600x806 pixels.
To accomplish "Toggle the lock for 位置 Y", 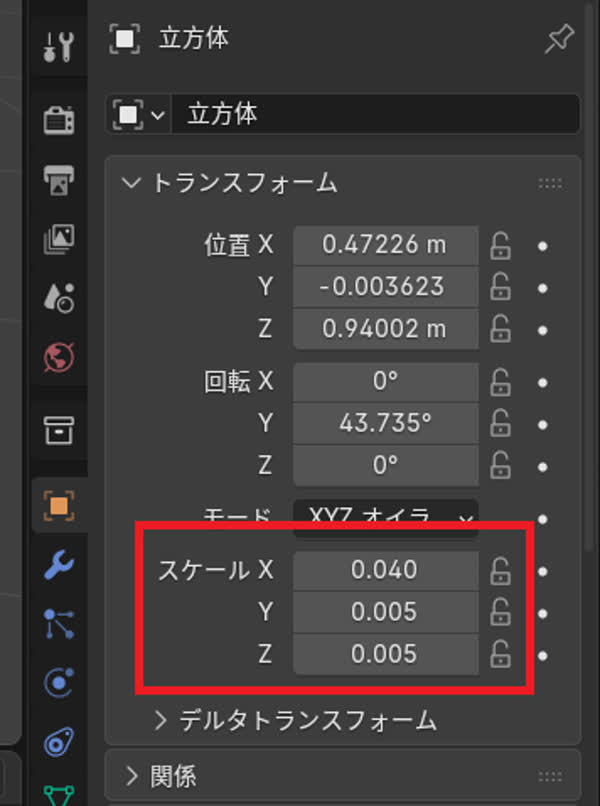I will (500, 287).
